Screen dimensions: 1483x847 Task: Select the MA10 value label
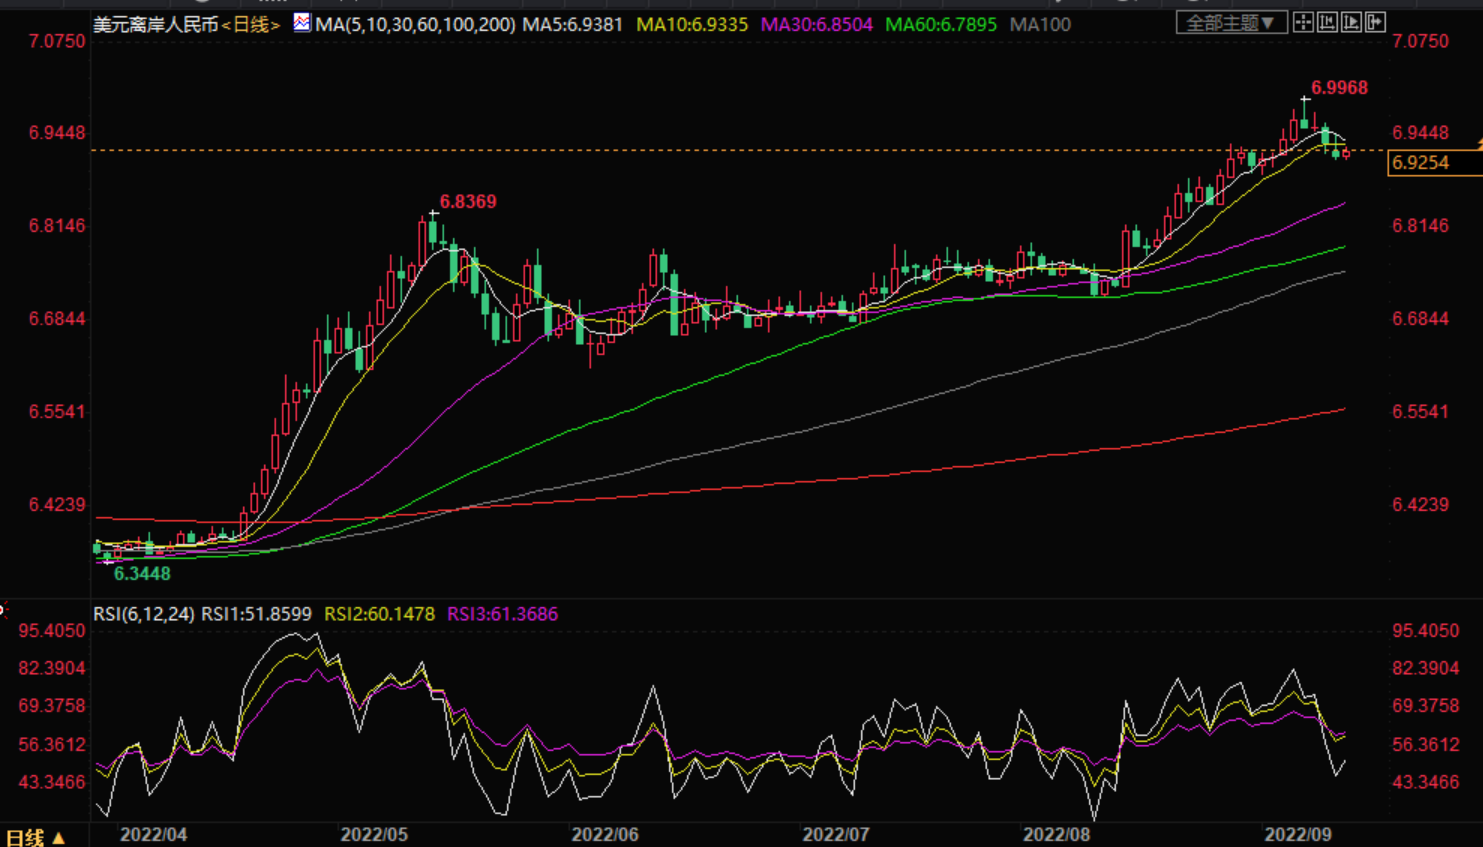click(692, 24)
